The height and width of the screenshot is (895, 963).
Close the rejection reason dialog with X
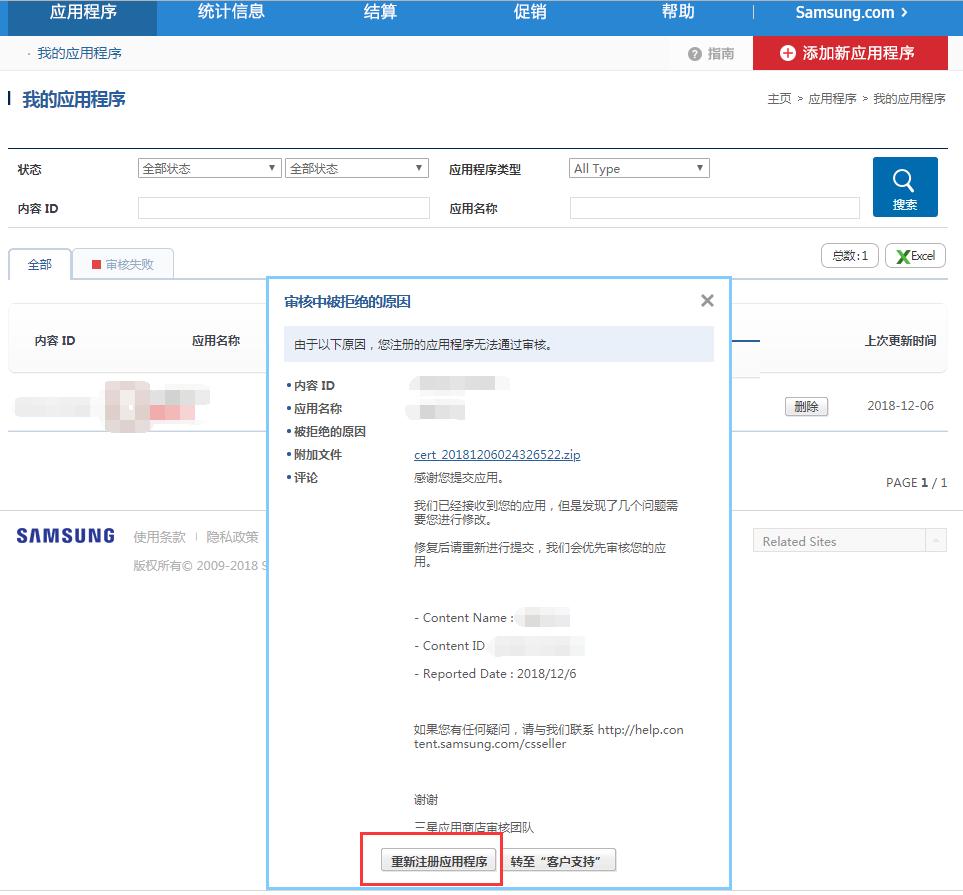click(707, 300)
